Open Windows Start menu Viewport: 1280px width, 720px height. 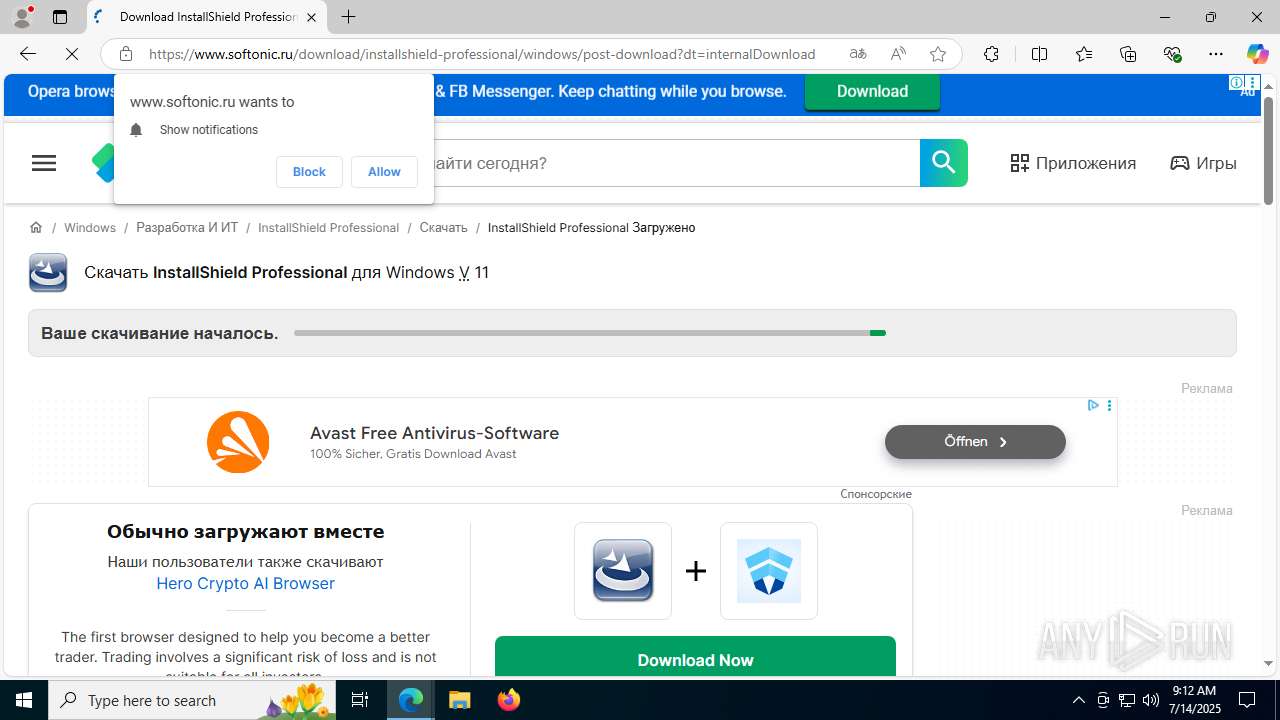pyautogui.click(x=24, y=700)
